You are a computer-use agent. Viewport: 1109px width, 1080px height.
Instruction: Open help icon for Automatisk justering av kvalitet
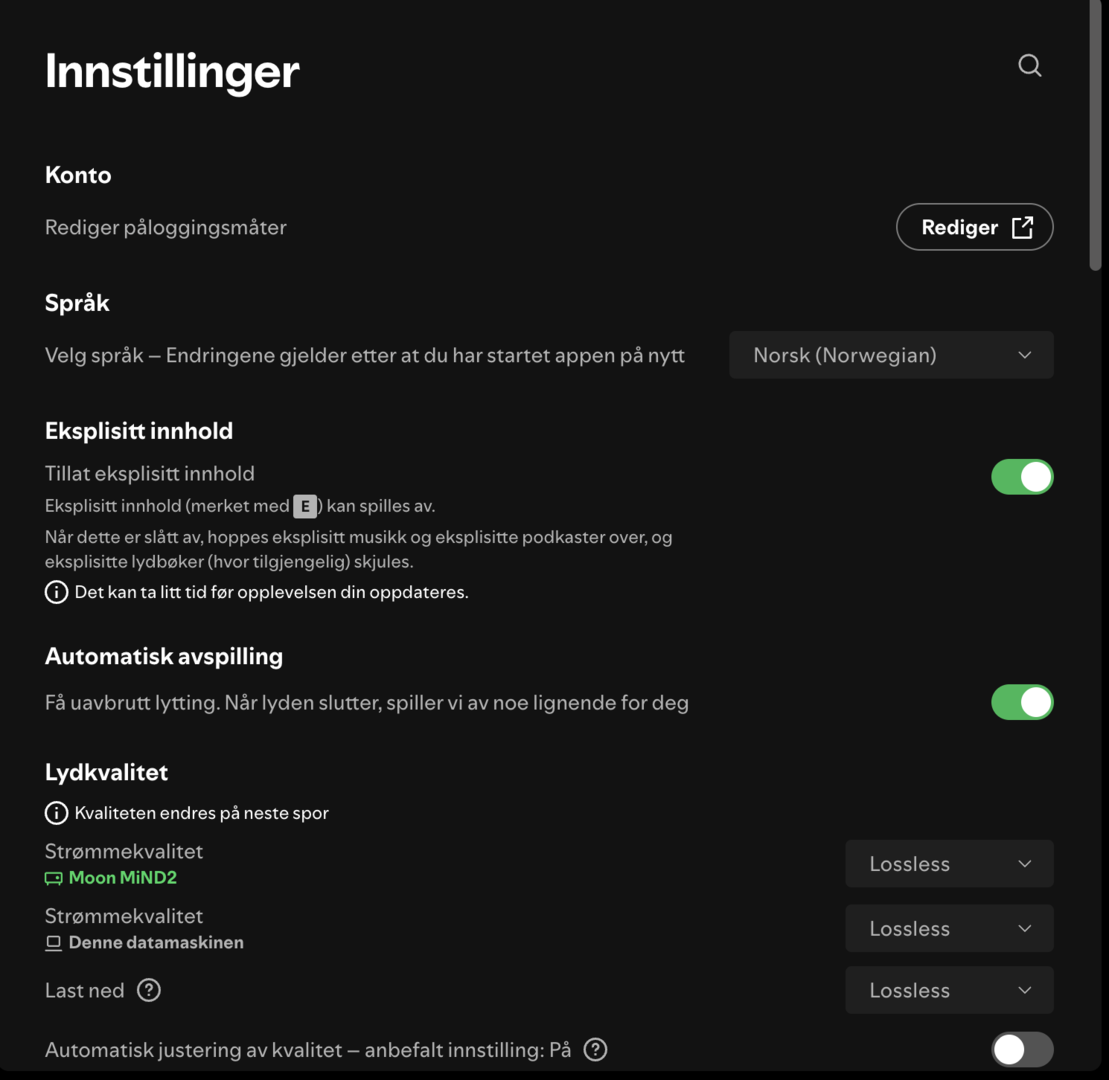pos(595,1049)
